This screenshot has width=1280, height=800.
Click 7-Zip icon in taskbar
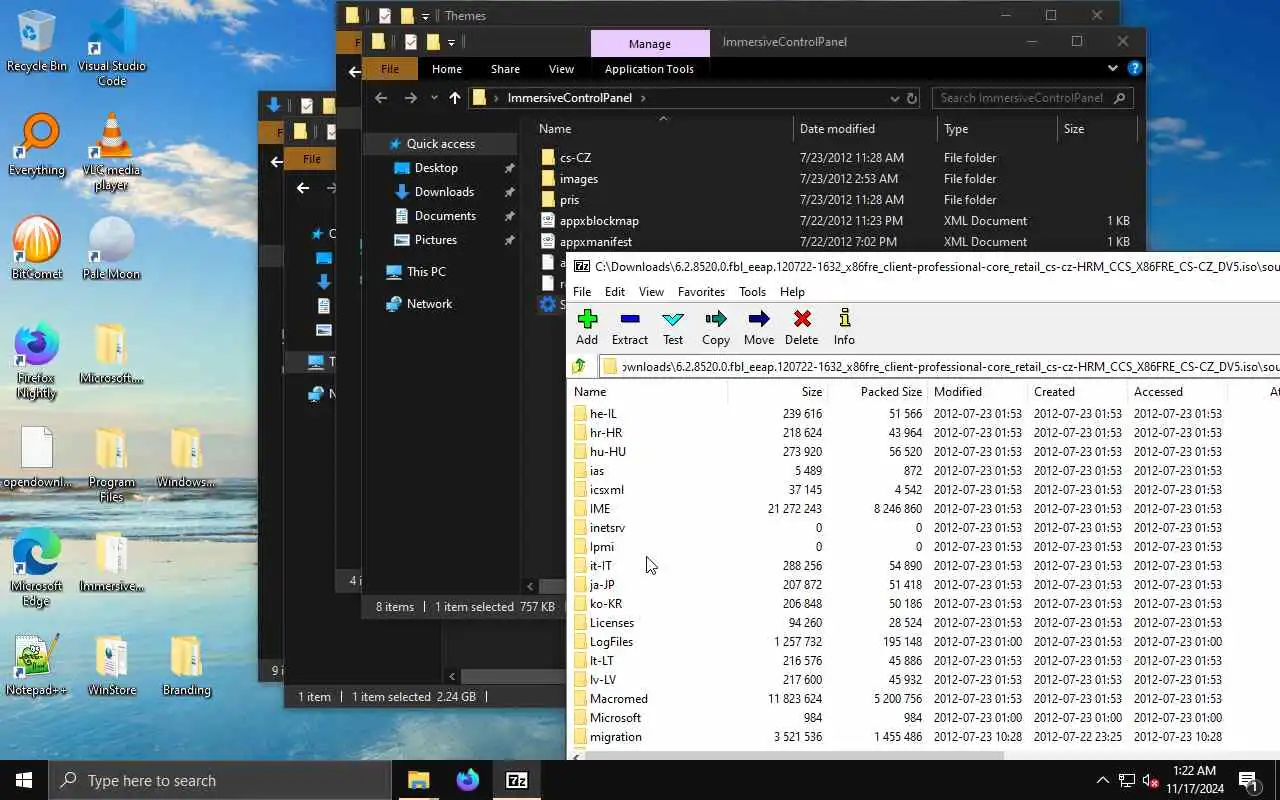[x=517, y=780]
